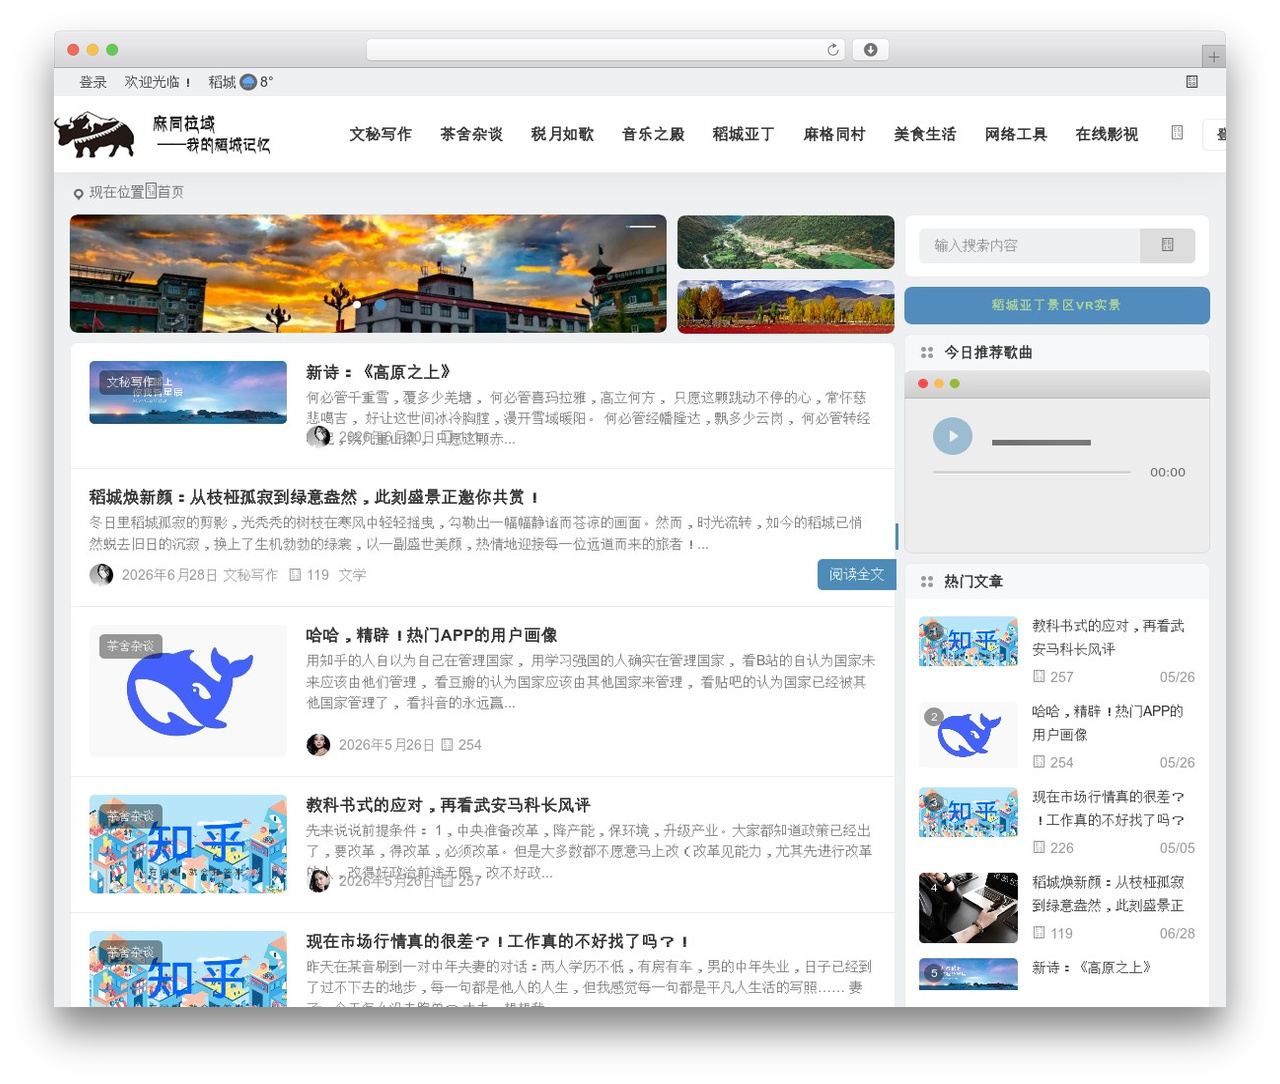Open 网络工具 menu
The image size is (1280, 1084).
(x=1016, y=134)
